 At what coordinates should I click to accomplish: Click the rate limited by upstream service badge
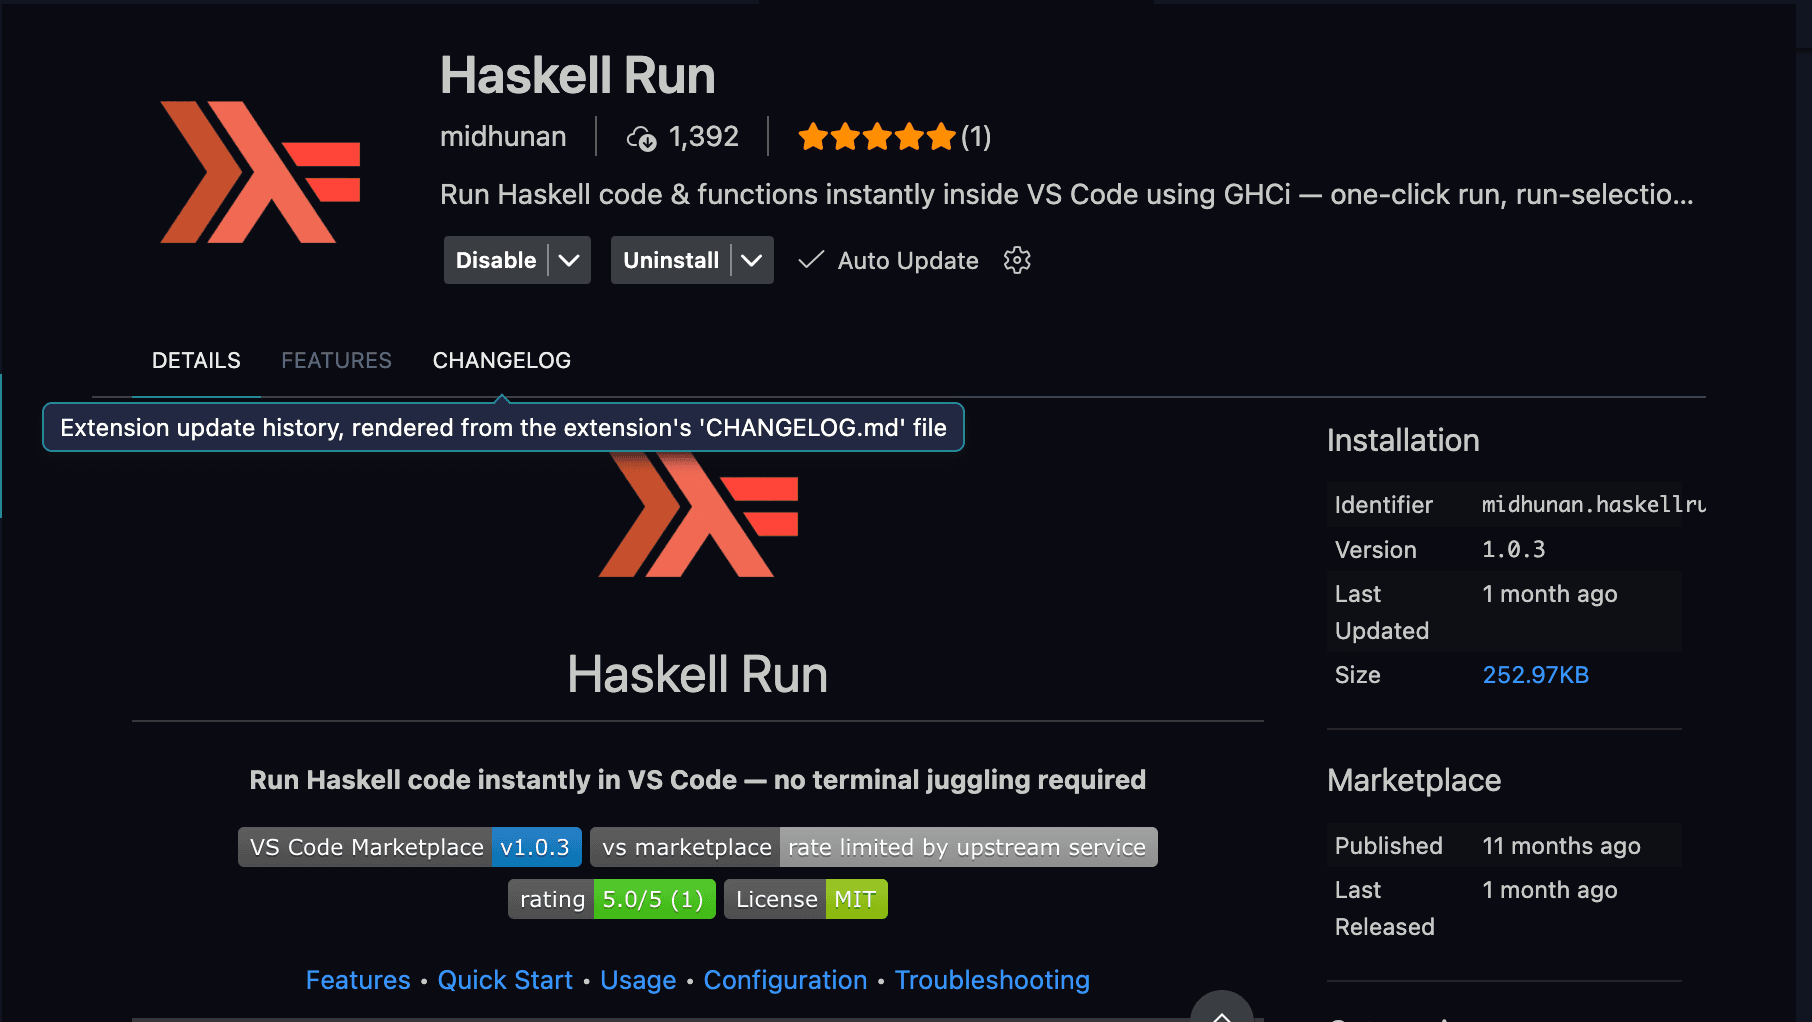pos(874,847)
